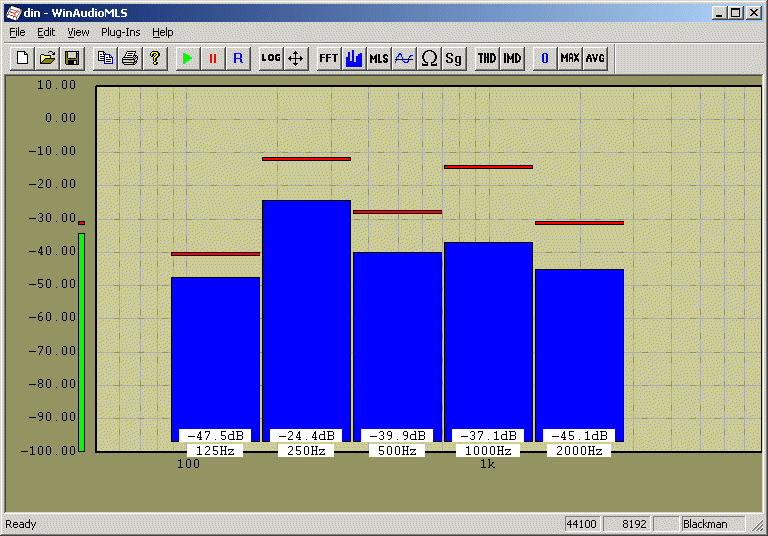Click the four-arrow autoscale icon
This screenshot has width=768, height=536.
(295, 58)
